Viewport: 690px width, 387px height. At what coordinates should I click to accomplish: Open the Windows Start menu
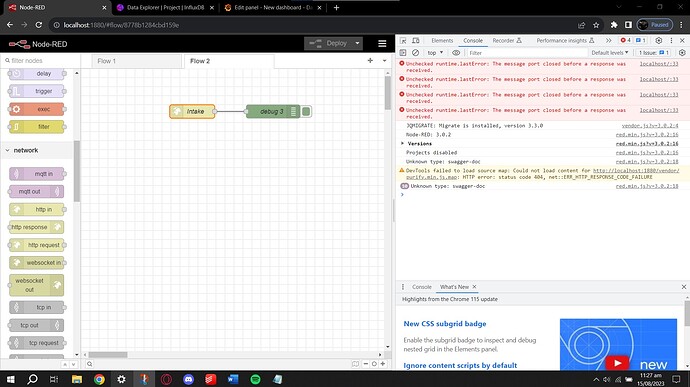pyautogui.click(x=11, y=379)
